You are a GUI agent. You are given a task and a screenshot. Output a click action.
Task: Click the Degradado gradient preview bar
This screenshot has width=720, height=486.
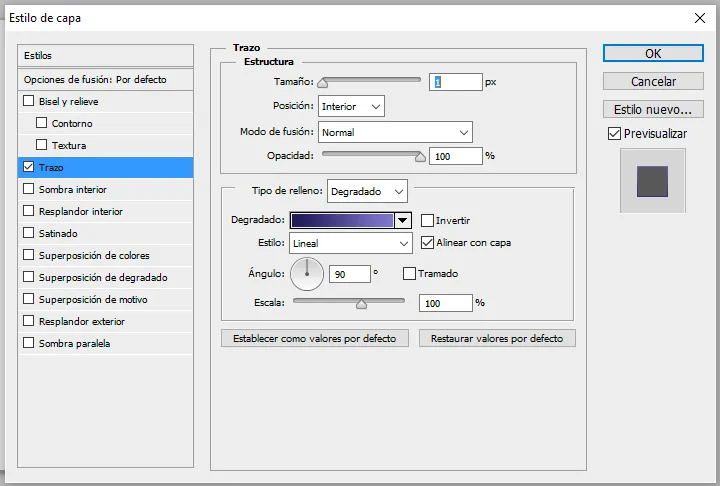coord(342,220)
